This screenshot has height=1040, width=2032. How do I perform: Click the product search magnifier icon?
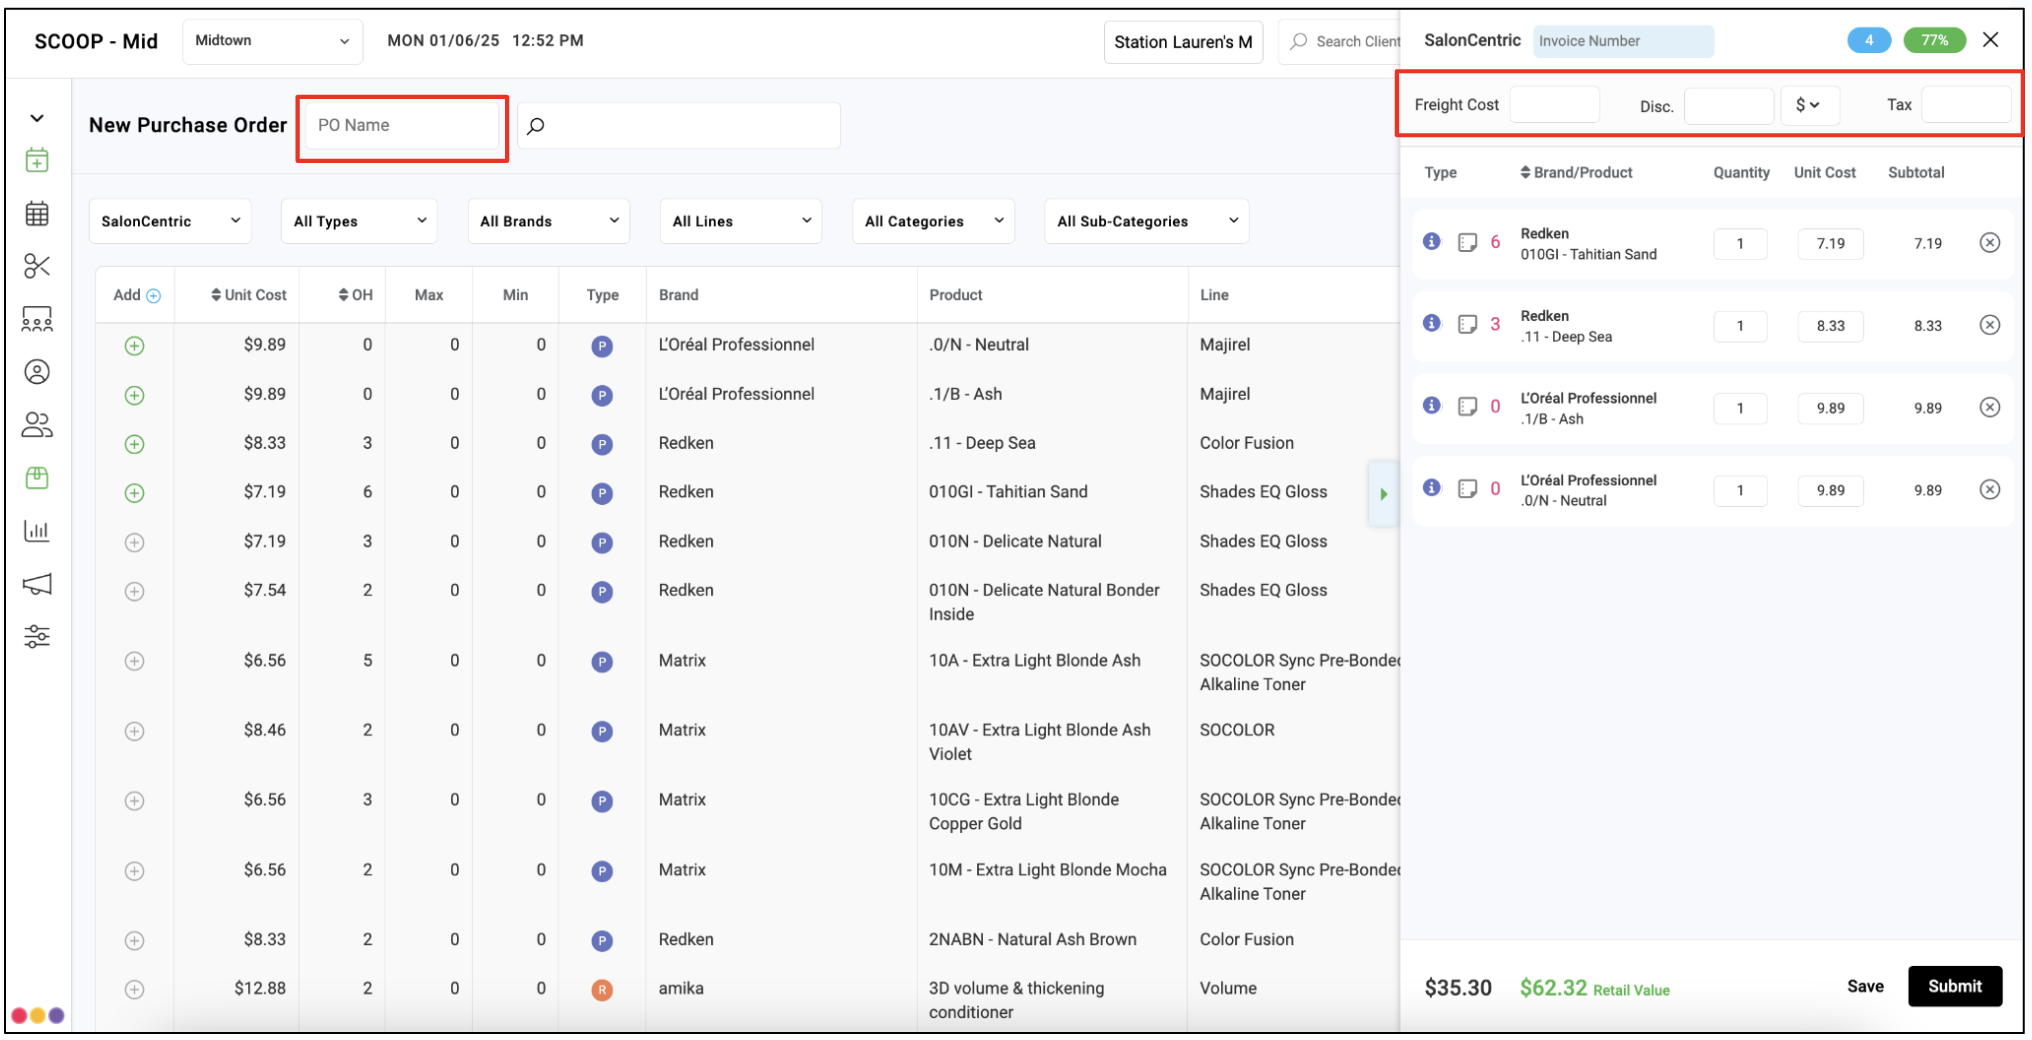click(536, 126)
